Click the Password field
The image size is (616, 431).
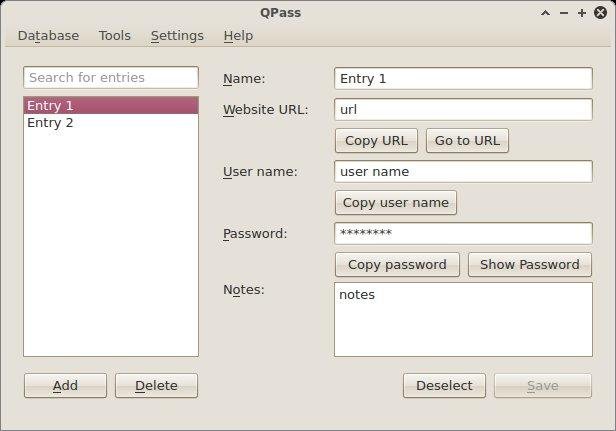click(x=463, y=233)
